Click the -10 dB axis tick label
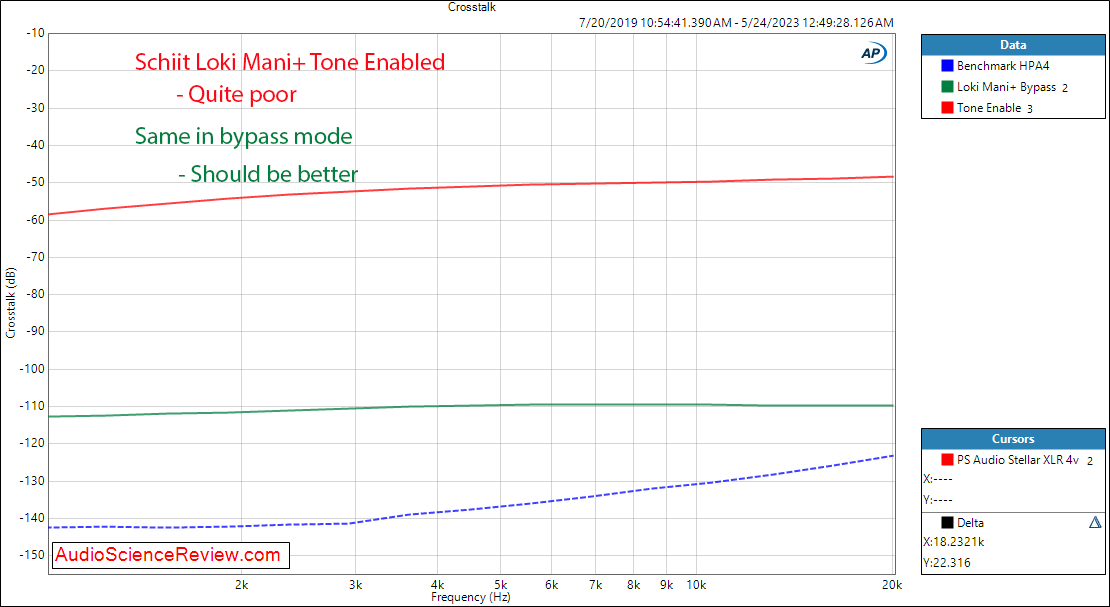Viewport: 1110px width, 607px height. click(x=35, y=33)
